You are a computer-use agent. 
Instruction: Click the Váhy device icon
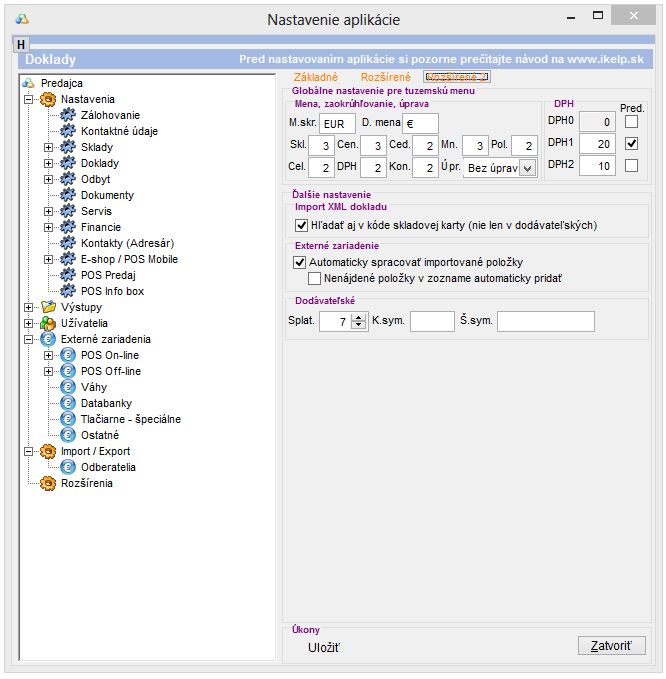68,387
